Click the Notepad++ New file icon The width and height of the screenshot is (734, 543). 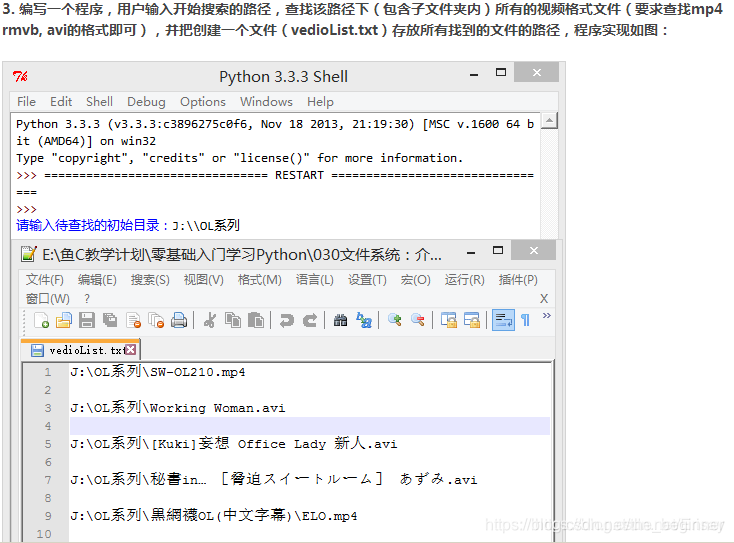42,321
